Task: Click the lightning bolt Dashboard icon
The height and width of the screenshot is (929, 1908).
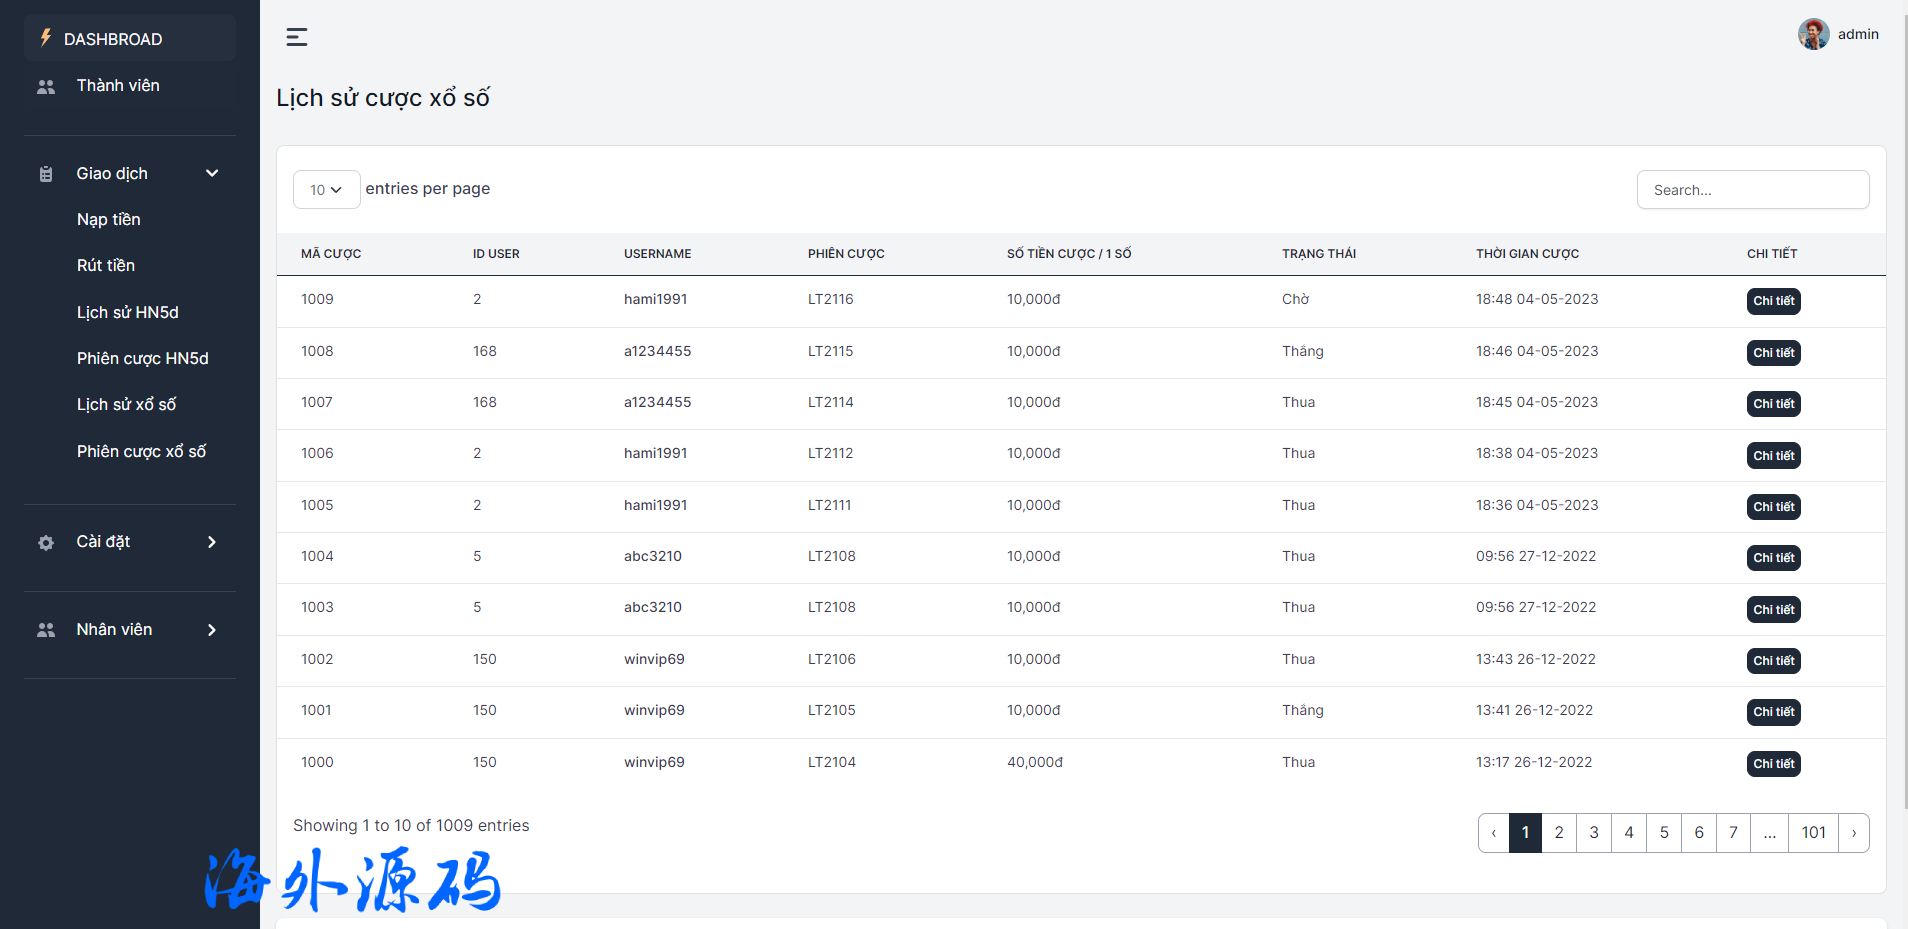Action: point(46,38)
